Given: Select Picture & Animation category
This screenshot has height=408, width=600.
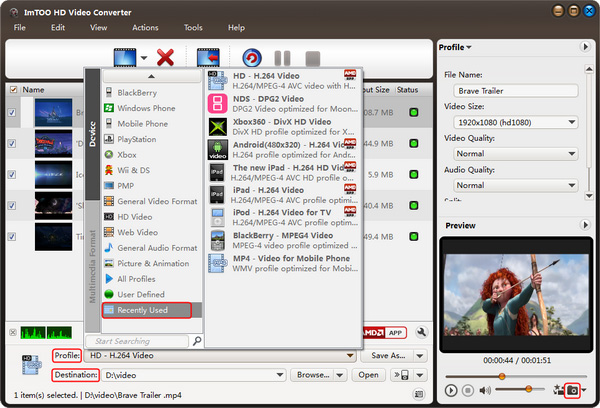Looking at the screenshot, I should (152, 263).
